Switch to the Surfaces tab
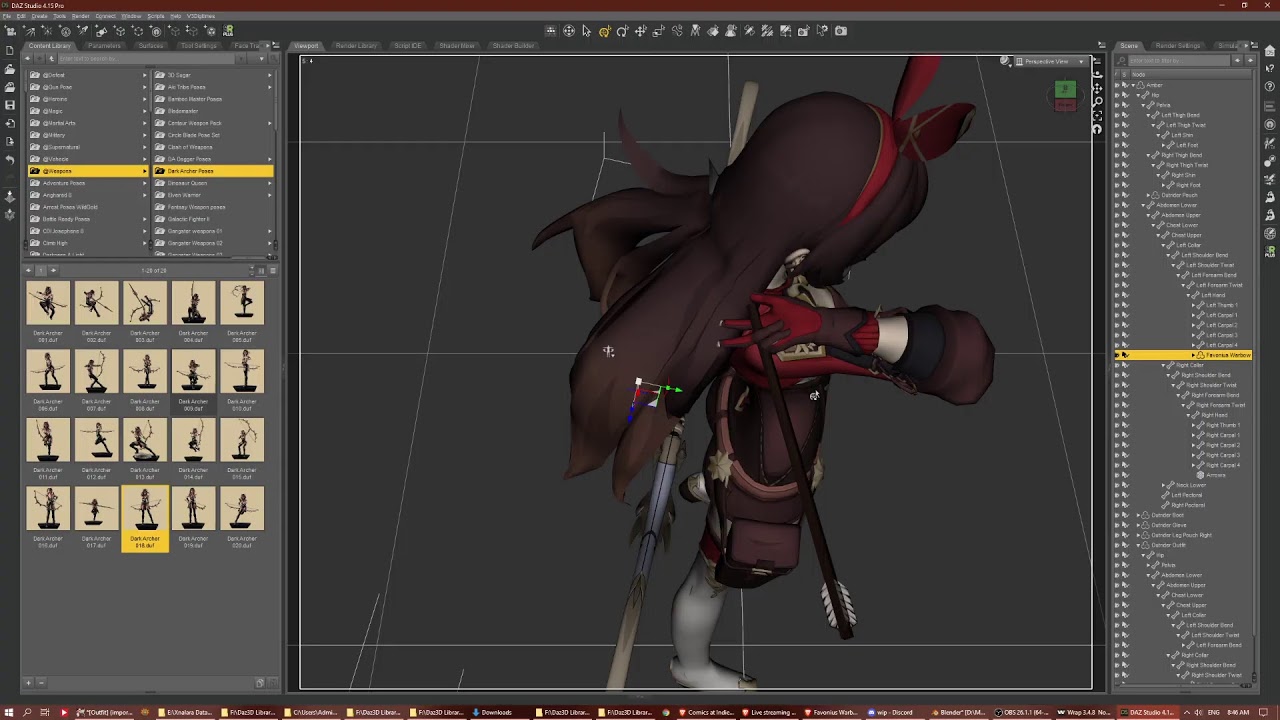 [x=151, y=46]
